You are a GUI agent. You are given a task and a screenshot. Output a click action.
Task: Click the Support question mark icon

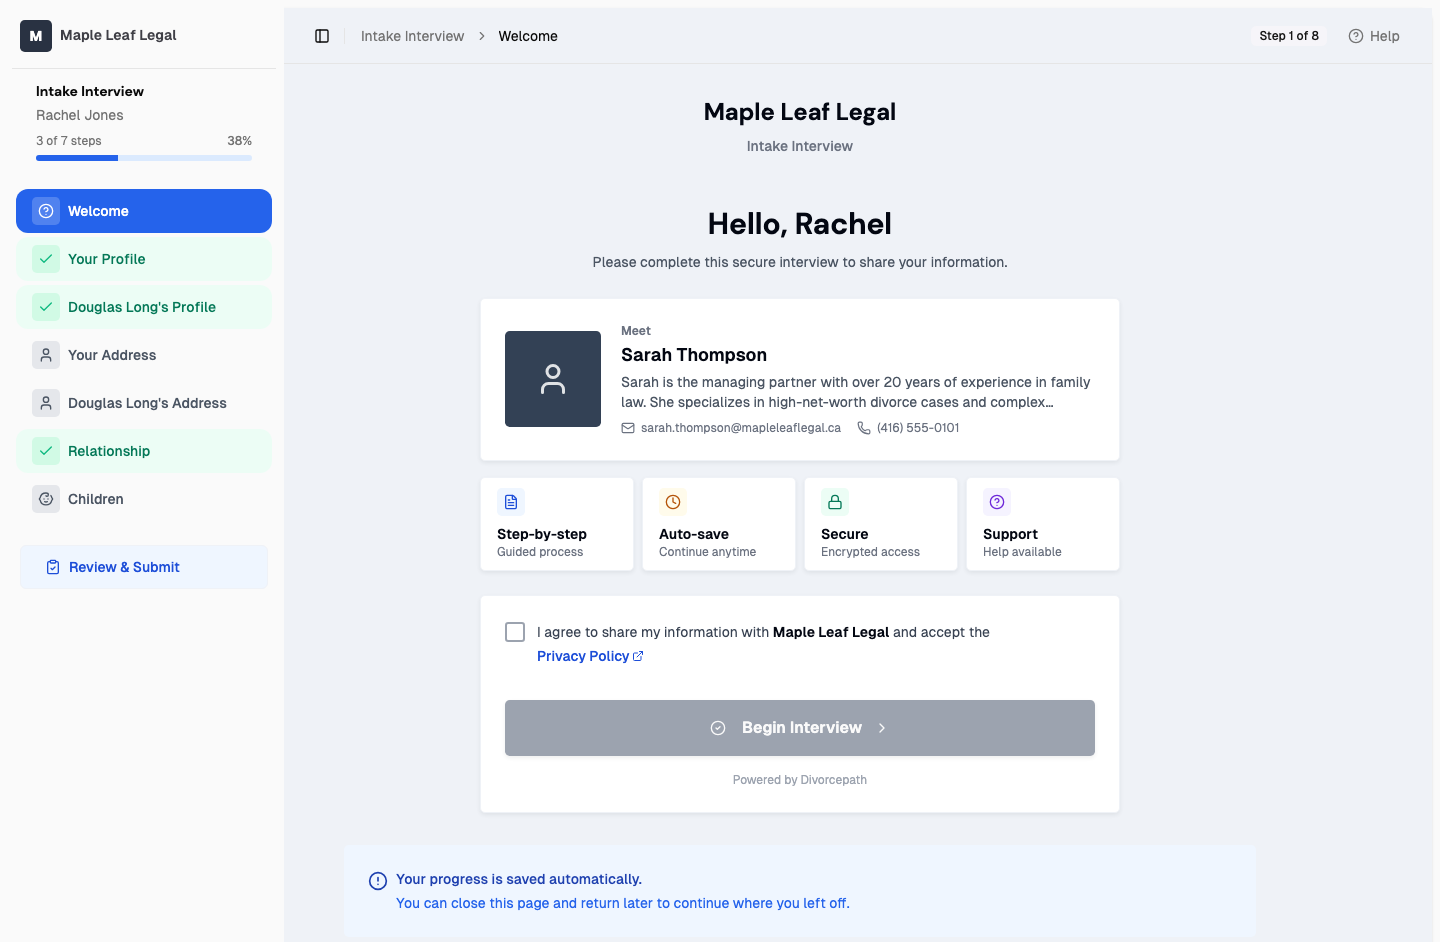[997, 502]
